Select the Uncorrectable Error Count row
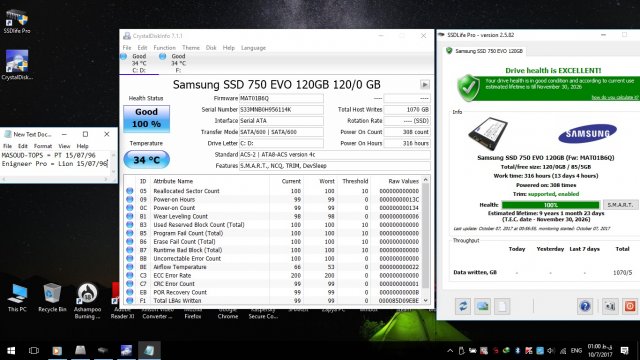The height and width of the screenshot is (360, 640). coord(273,258)
